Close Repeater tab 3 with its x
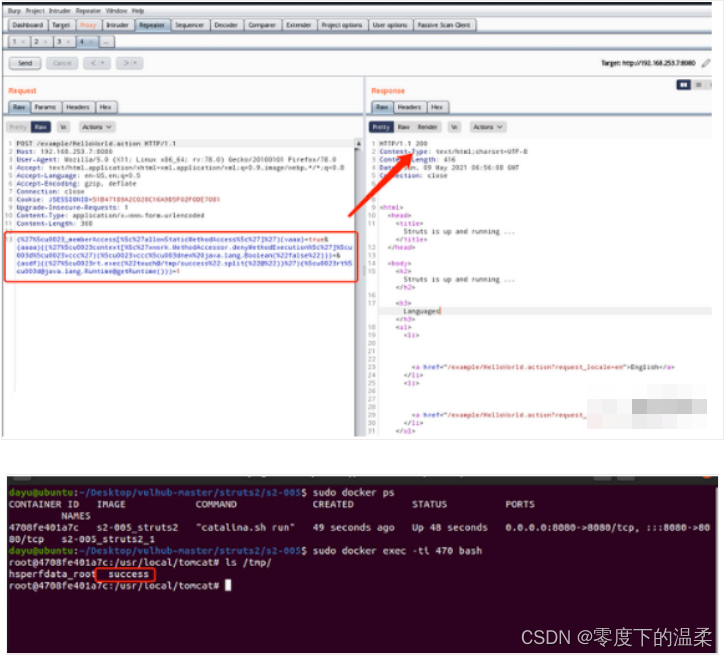The height and width of the screenshot is (657, 728). click(x=68, y=42)
